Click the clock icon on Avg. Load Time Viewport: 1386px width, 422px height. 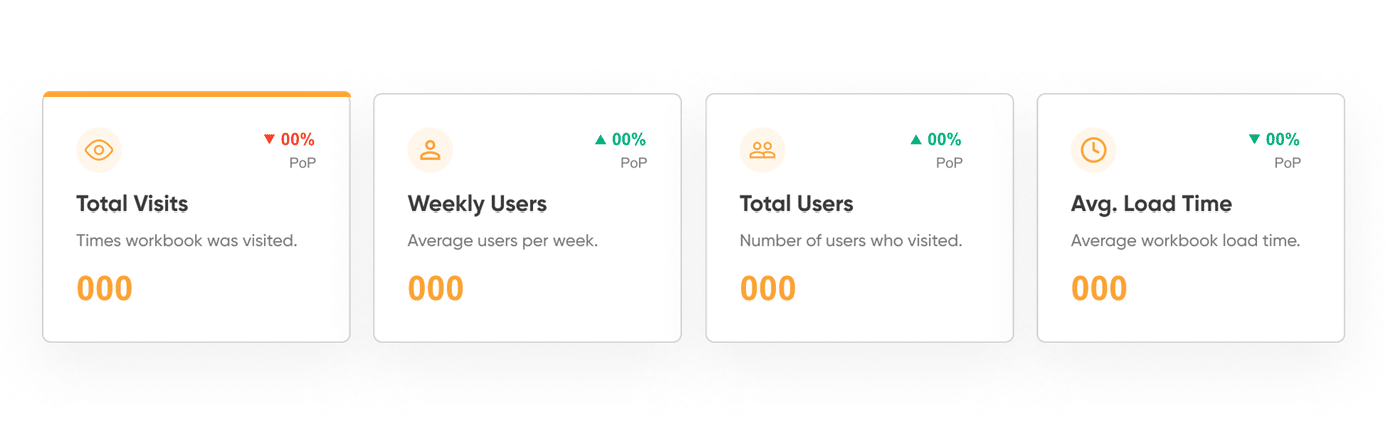coord(1094,150)
